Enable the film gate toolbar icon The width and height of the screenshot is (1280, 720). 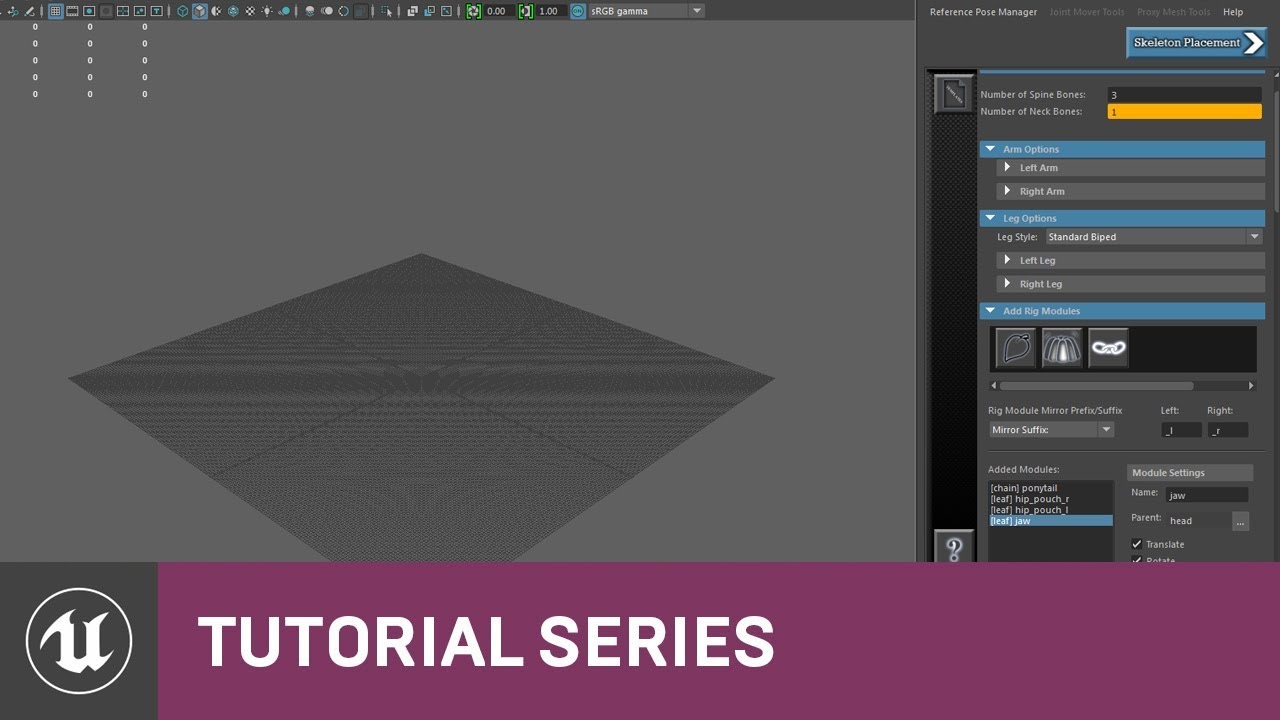(72, 11)
